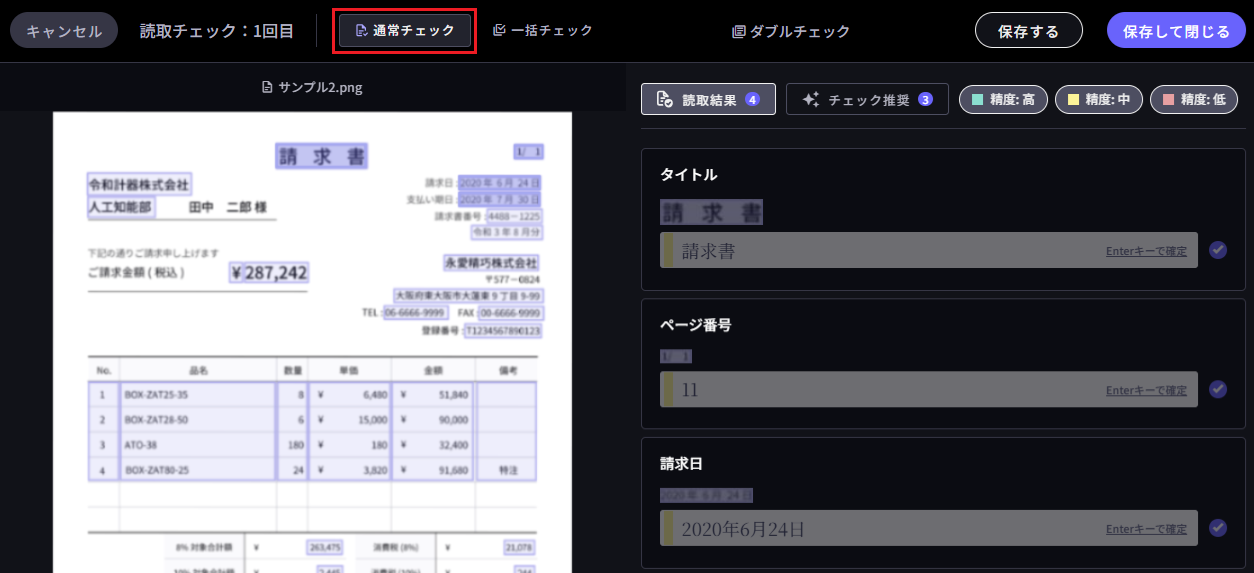Select 人工知能部 on the invoice
Image resolution: width=1254 pixels, height=573 pixels.
coord(120,207)
